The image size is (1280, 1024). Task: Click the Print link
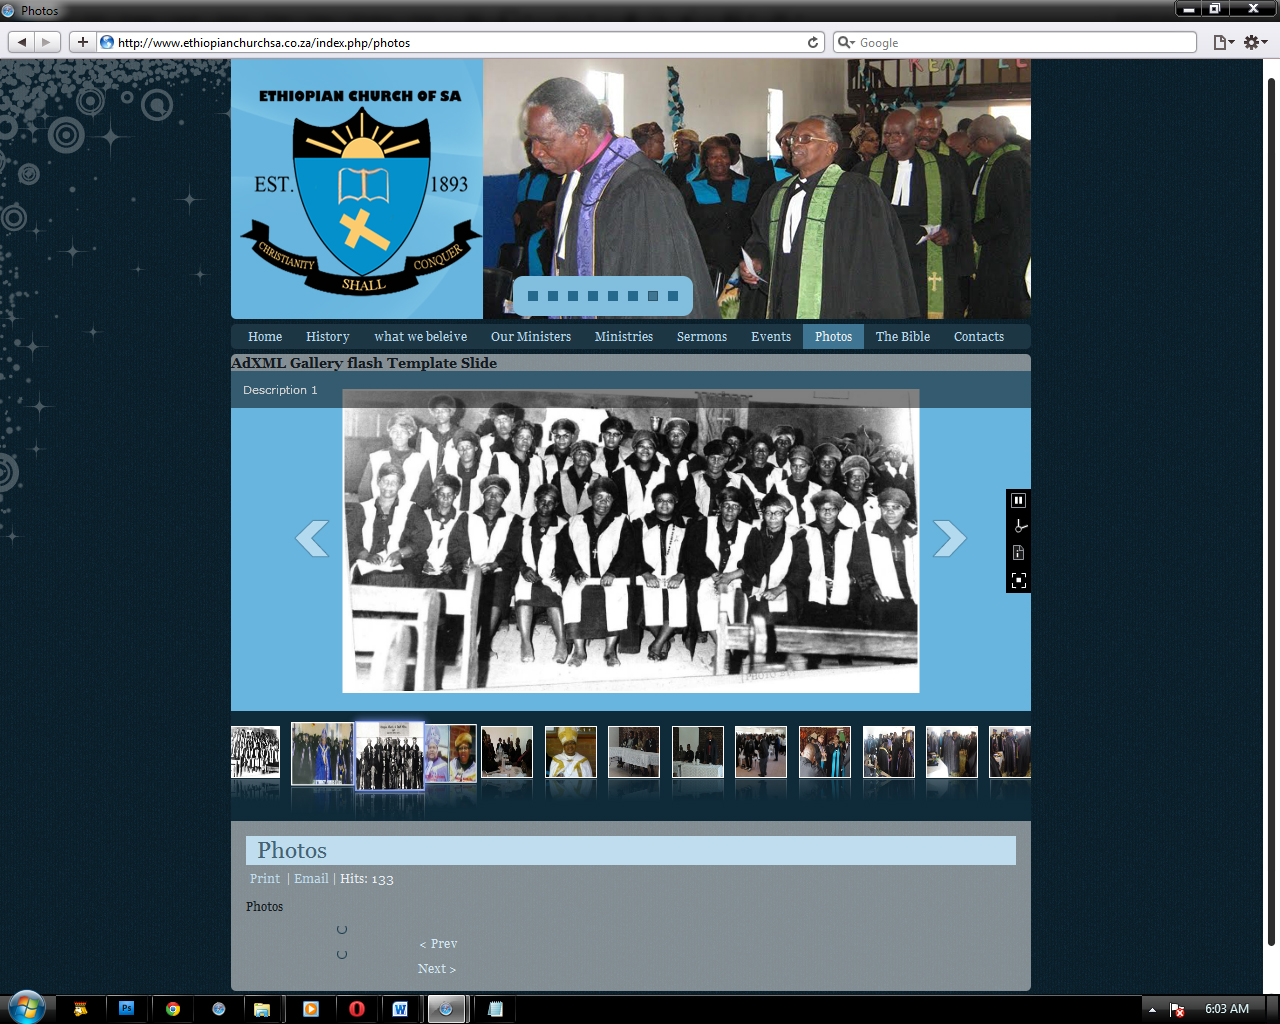click(265, 879)
